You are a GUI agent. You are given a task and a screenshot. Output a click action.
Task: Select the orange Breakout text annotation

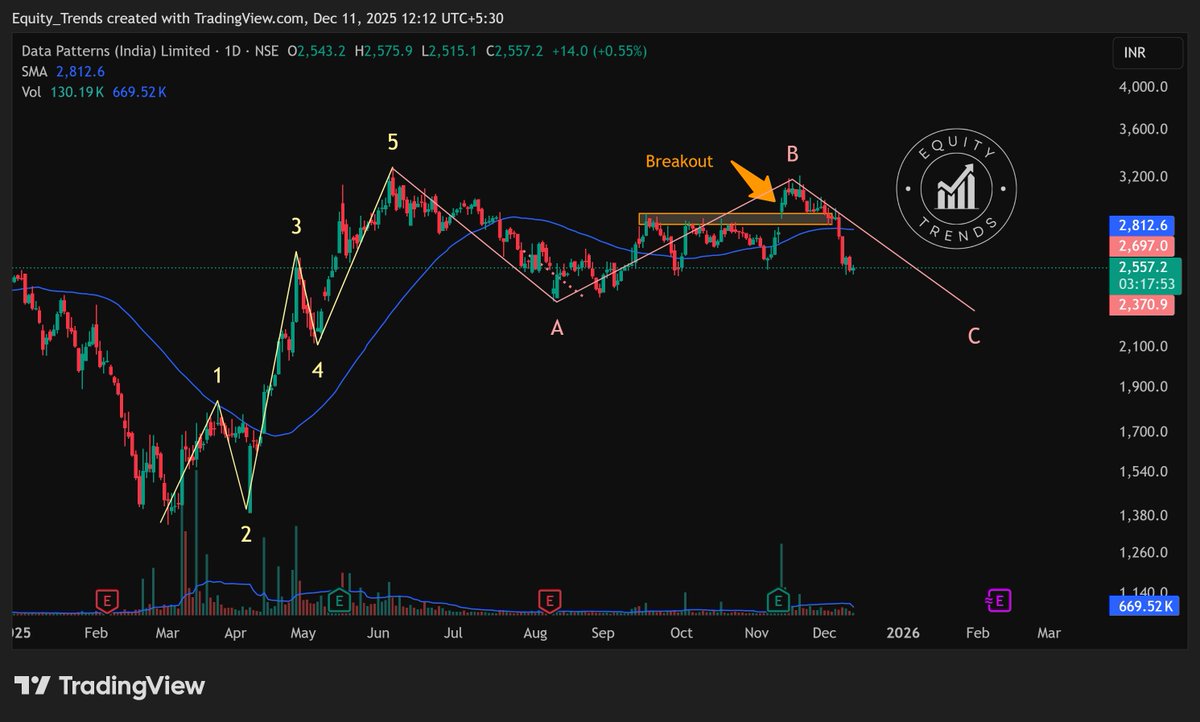tap(679, 161)
